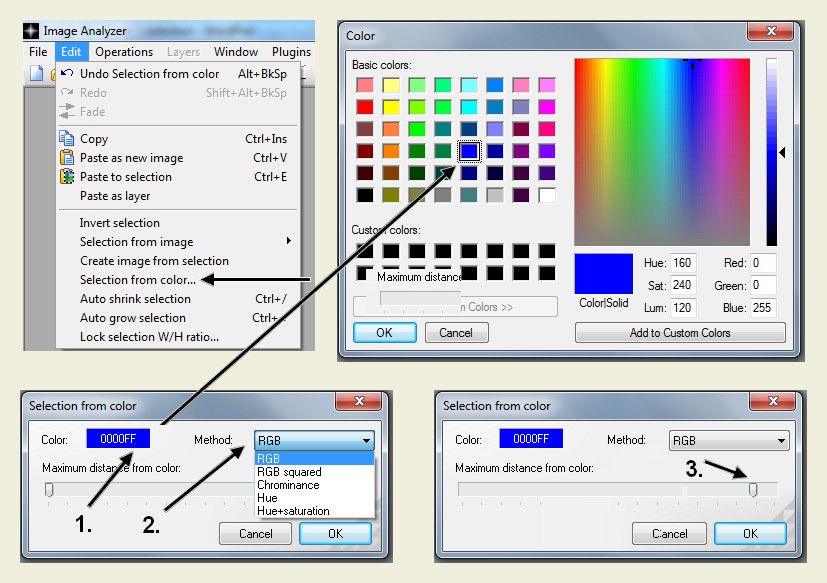The image size is (827, 583).
Task: Select the white basic color swatch
Action: [x=546, y=195]
